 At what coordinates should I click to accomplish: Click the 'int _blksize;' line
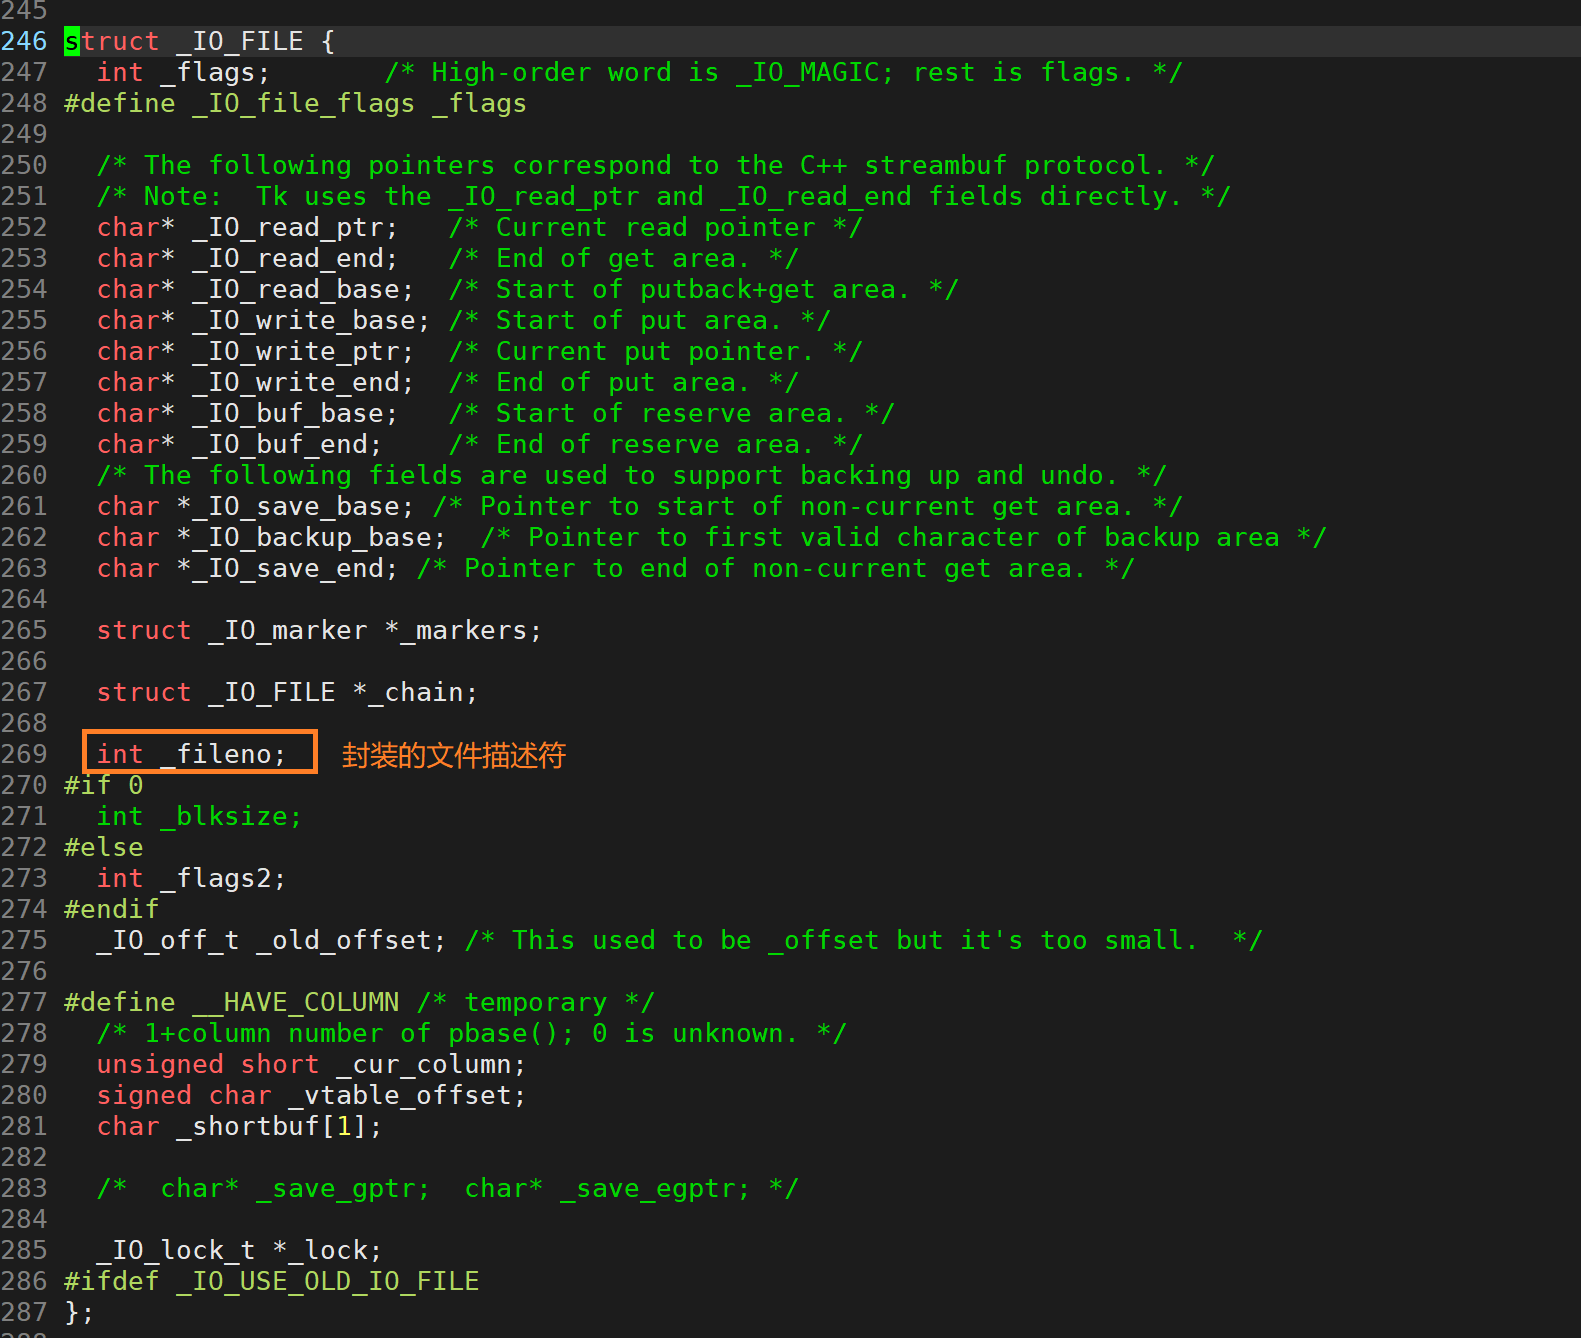199,816
